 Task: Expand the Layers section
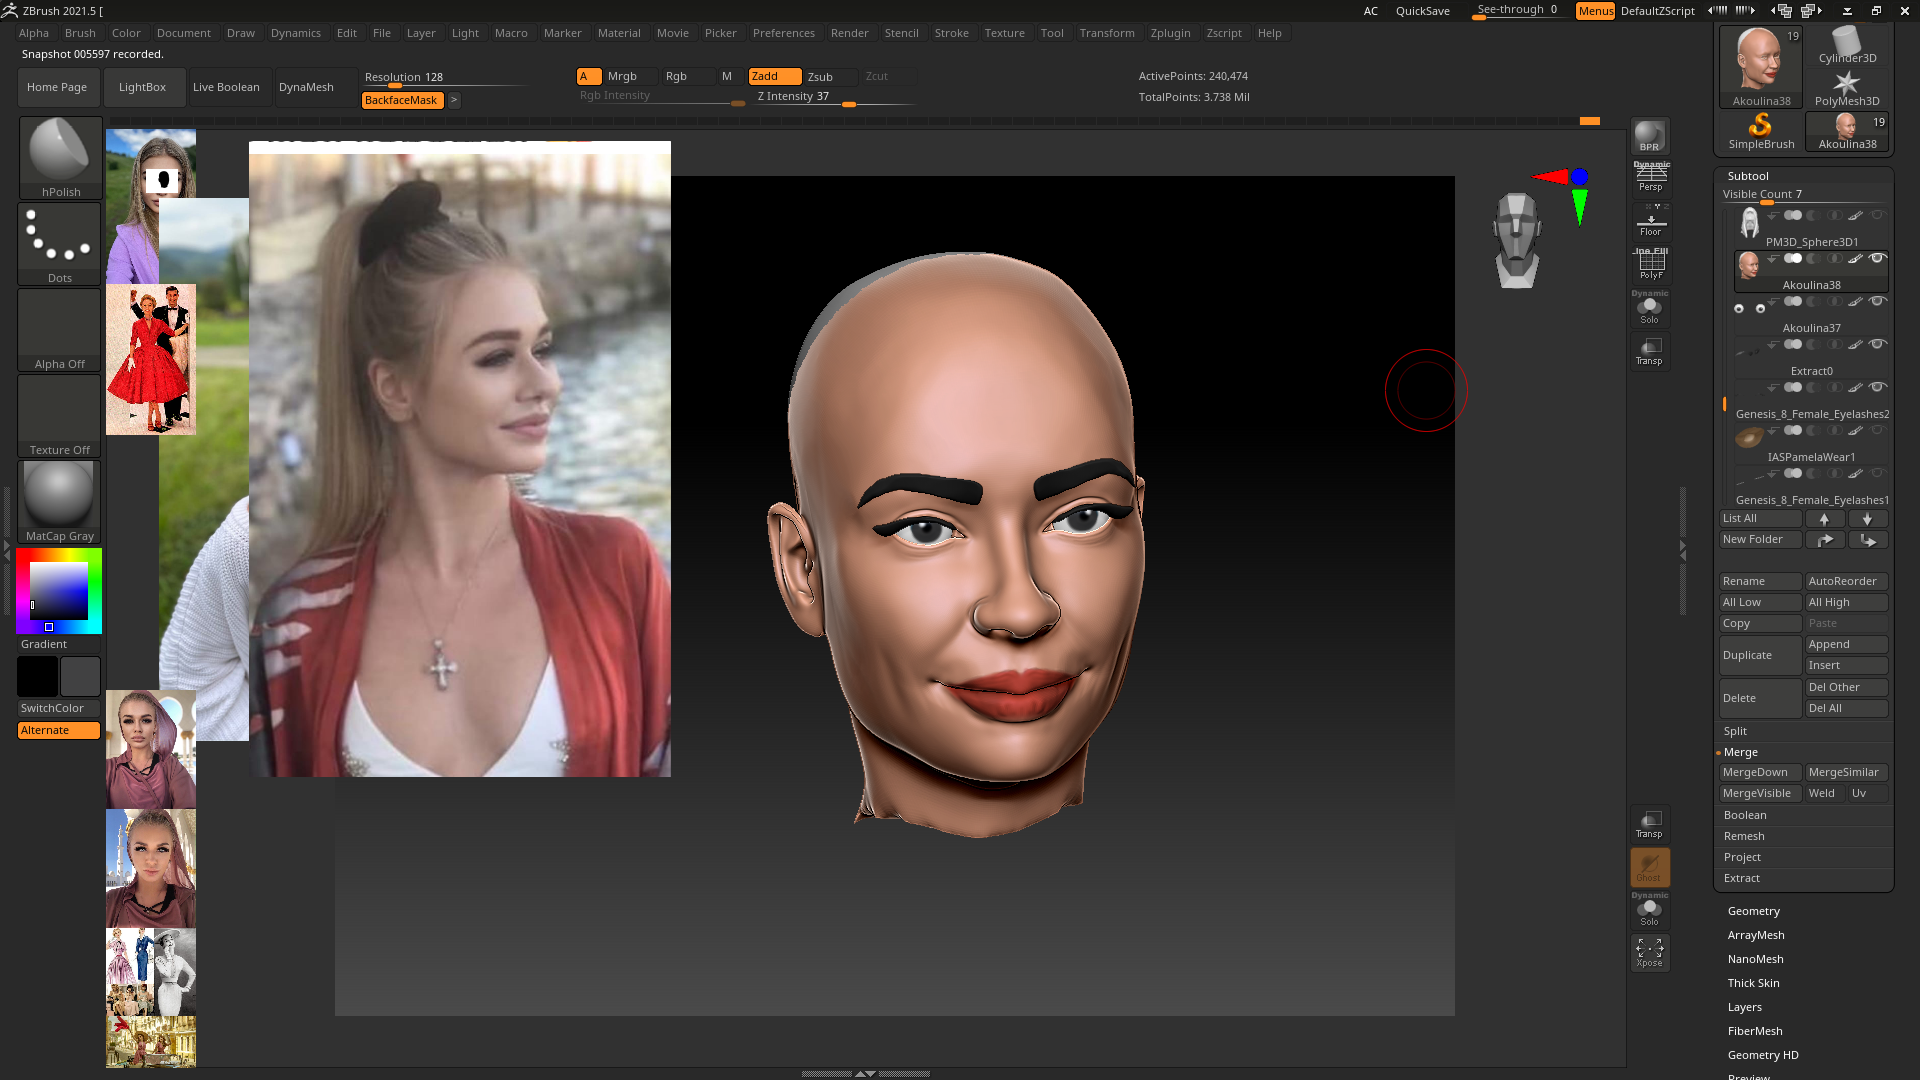coord(1744,1007)
